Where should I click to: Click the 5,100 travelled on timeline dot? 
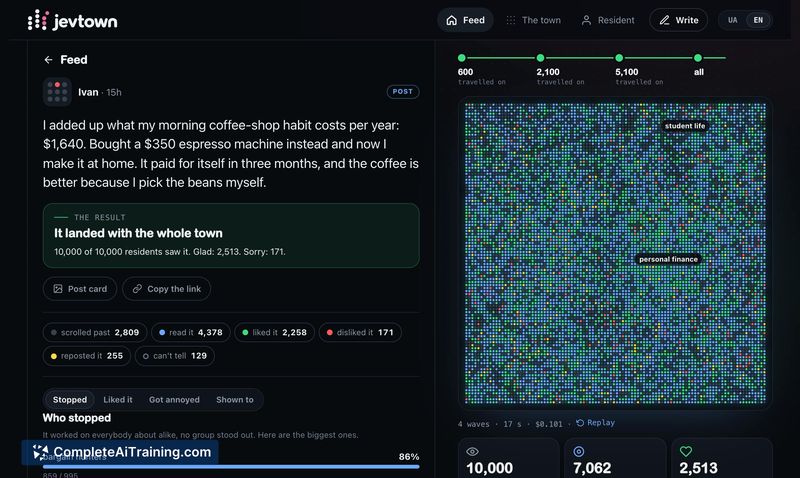[619, 58]
